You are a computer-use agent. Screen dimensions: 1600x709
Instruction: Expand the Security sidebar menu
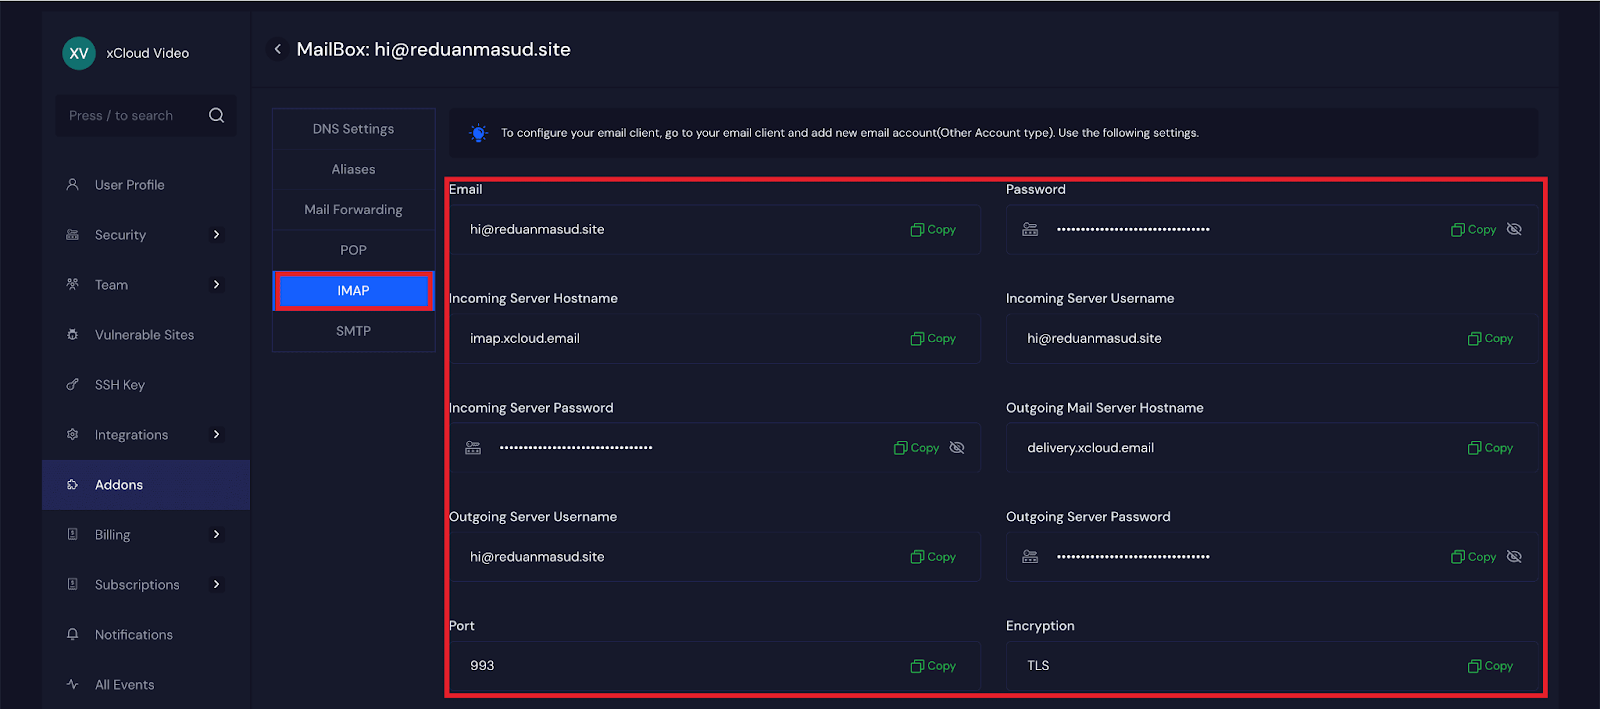pos(216,235)
